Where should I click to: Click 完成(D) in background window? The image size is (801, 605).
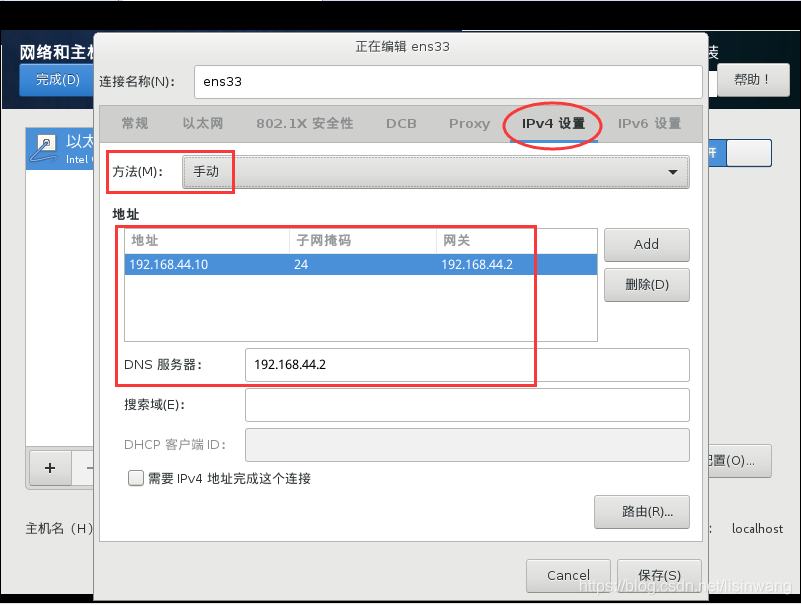click(57, 80)
